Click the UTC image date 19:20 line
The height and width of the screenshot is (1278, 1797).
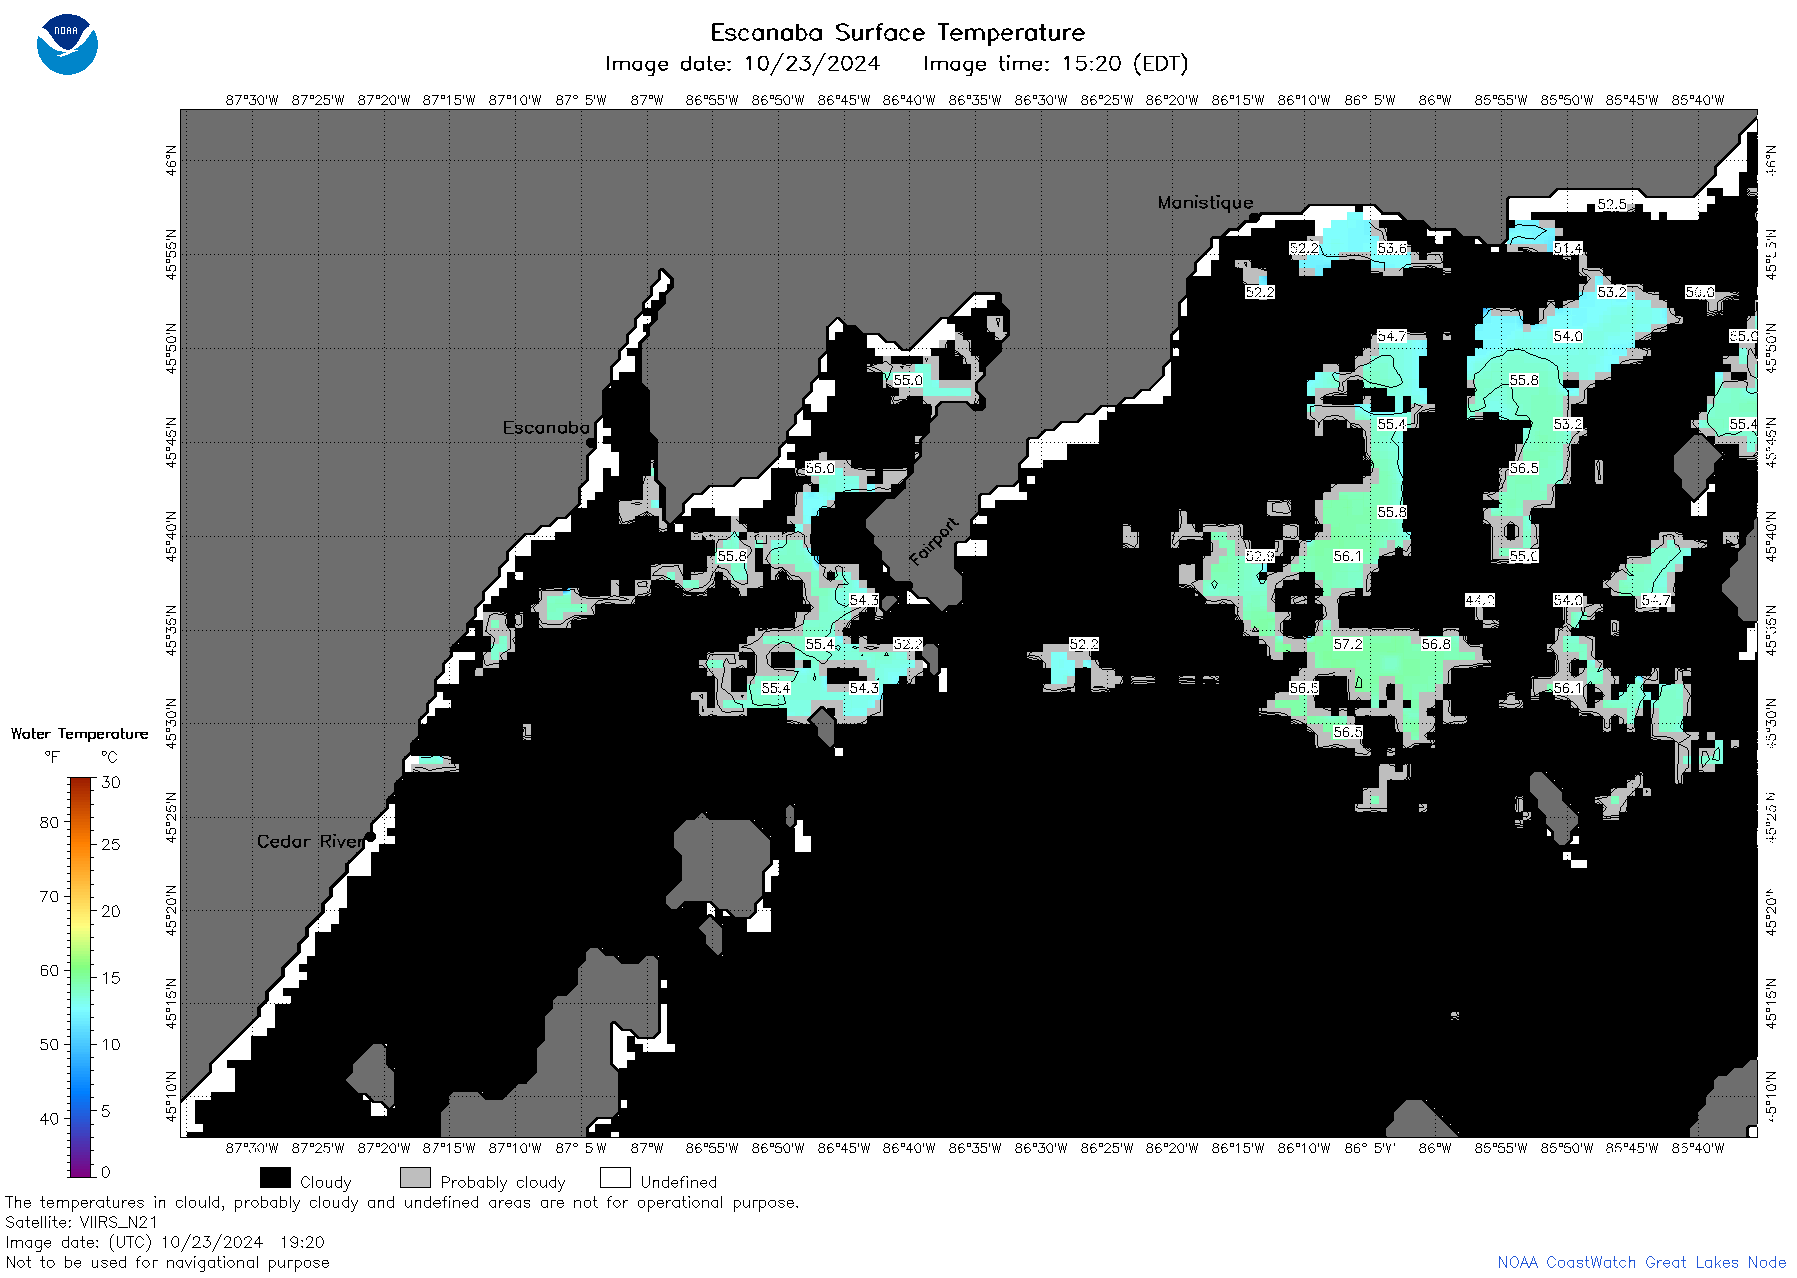(x=165, y=1242)
